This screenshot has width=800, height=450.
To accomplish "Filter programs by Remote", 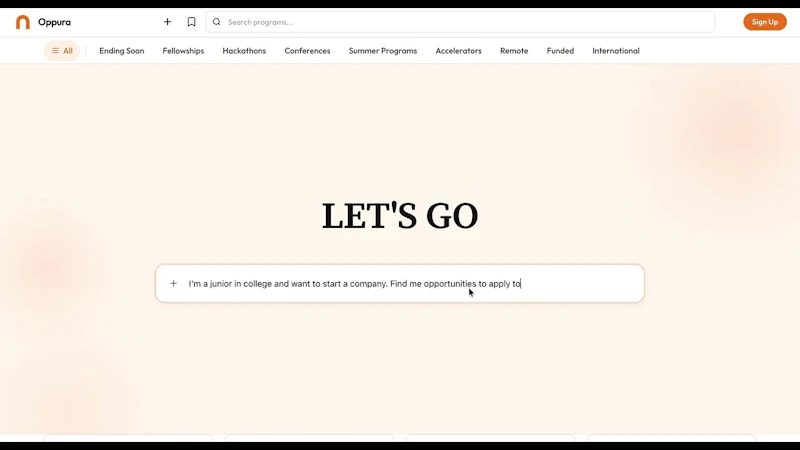I will click(x=514, y=51).
